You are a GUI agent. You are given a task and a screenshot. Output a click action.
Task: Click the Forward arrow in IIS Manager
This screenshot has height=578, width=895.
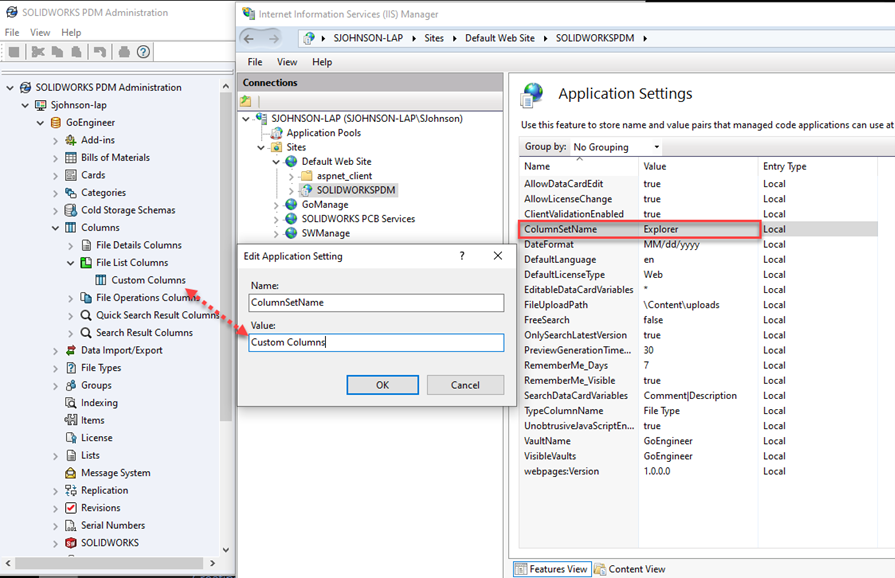click(274, 38)
